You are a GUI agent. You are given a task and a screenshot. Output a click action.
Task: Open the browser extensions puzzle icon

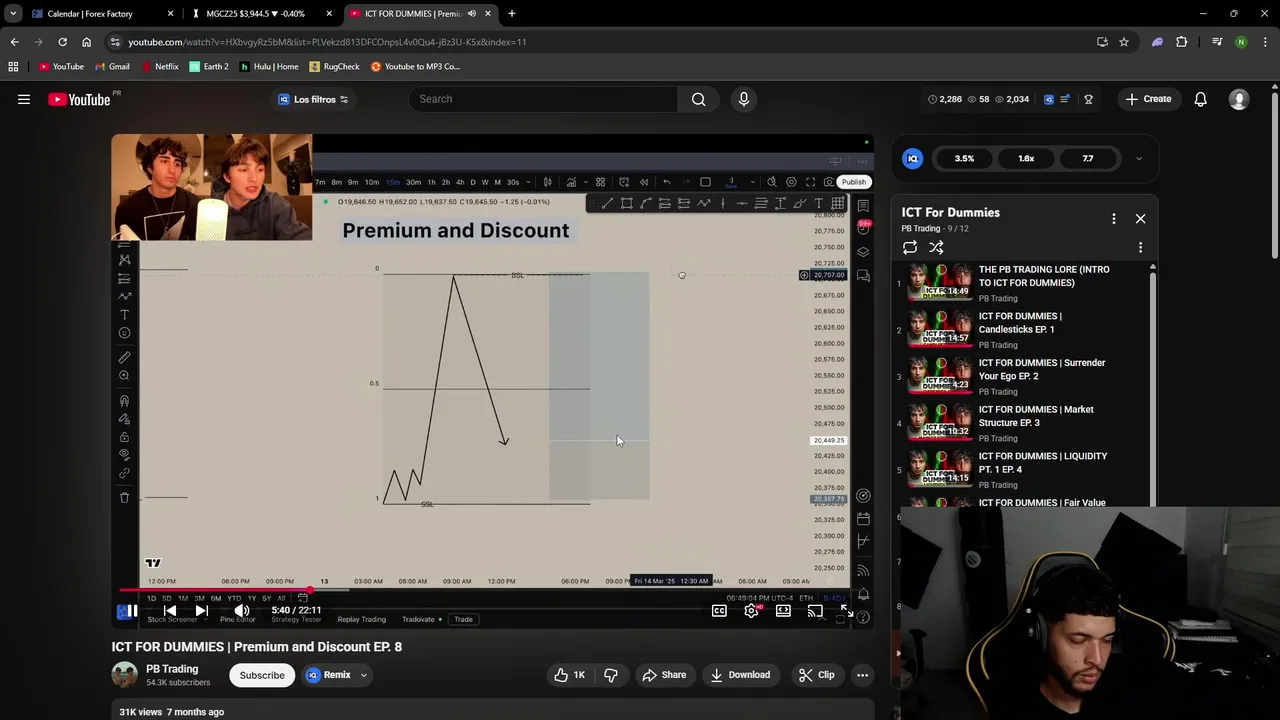pyautogui.click(x=1182, y=42)
